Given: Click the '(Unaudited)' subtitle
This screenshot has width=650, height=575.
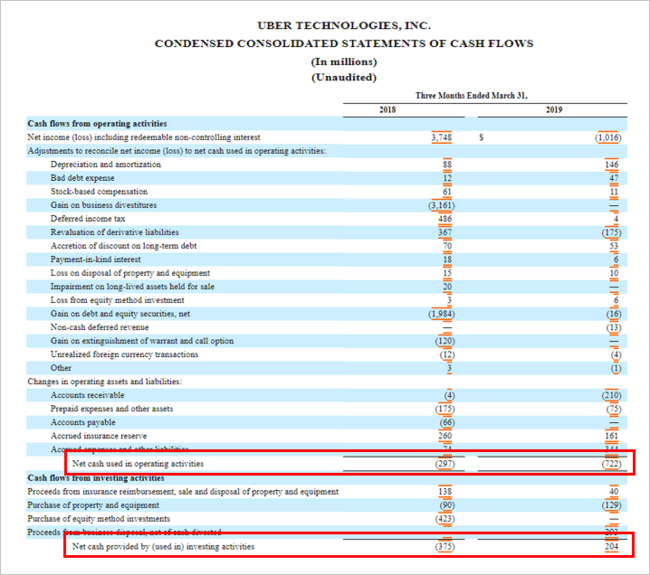Looking at the screenshot, I should click(344, 78).
